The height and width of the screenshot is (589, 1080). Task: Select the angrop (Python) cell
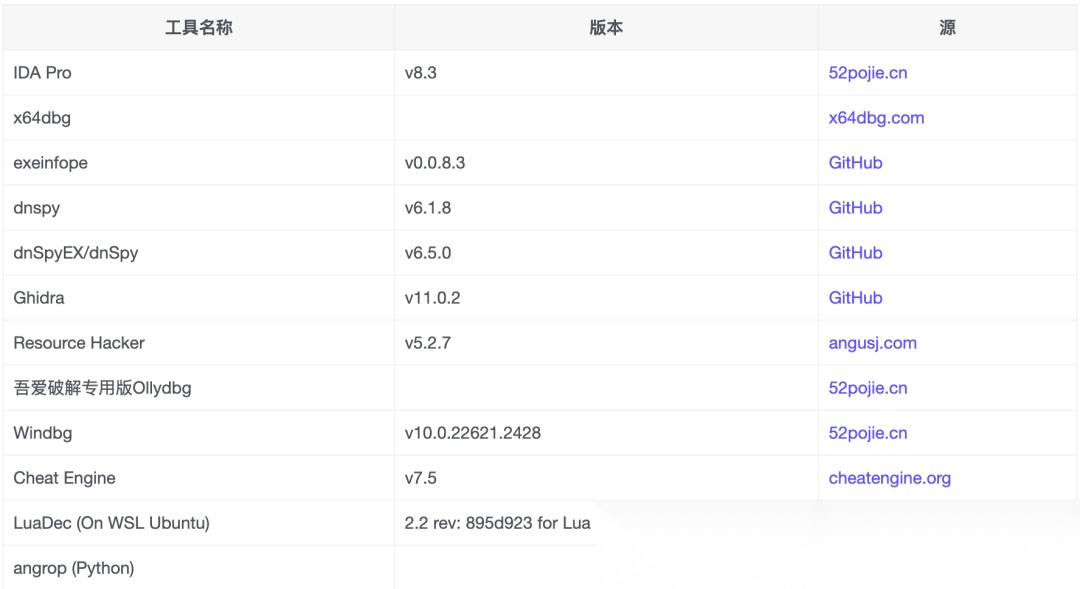198,568
